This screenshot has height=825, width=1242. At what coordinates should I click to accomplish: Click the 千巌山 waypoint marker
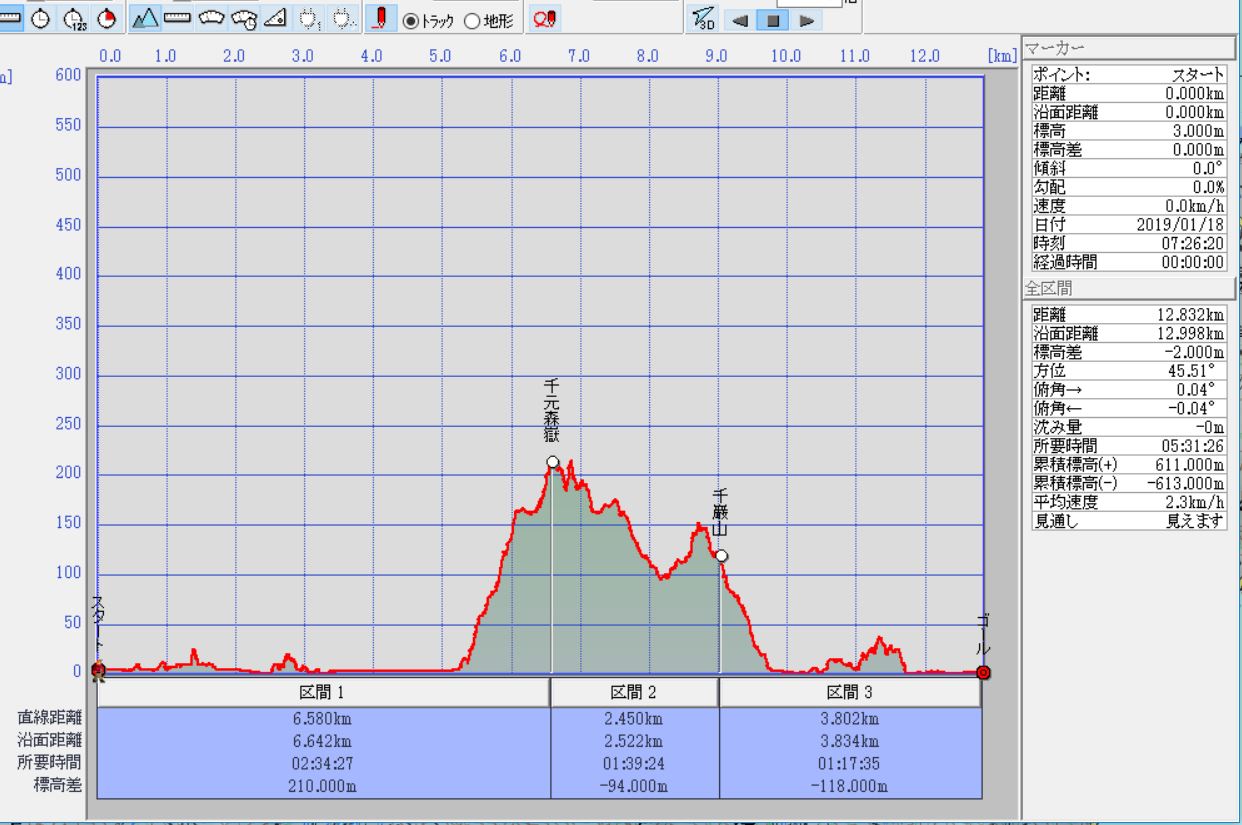point(721,555)
